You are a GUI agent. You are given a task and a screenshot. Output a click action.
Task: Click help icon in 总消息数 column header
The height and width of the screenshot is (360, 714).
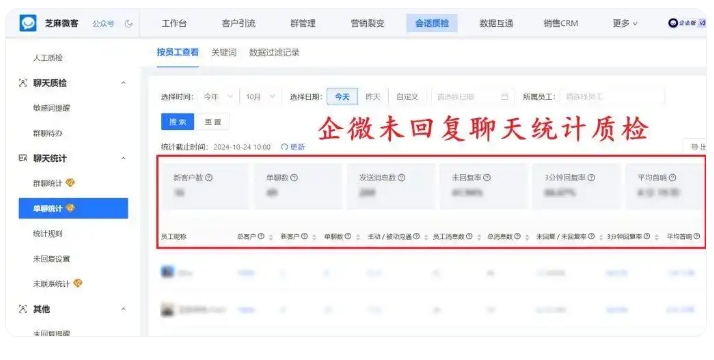click(x=517, y=236)
